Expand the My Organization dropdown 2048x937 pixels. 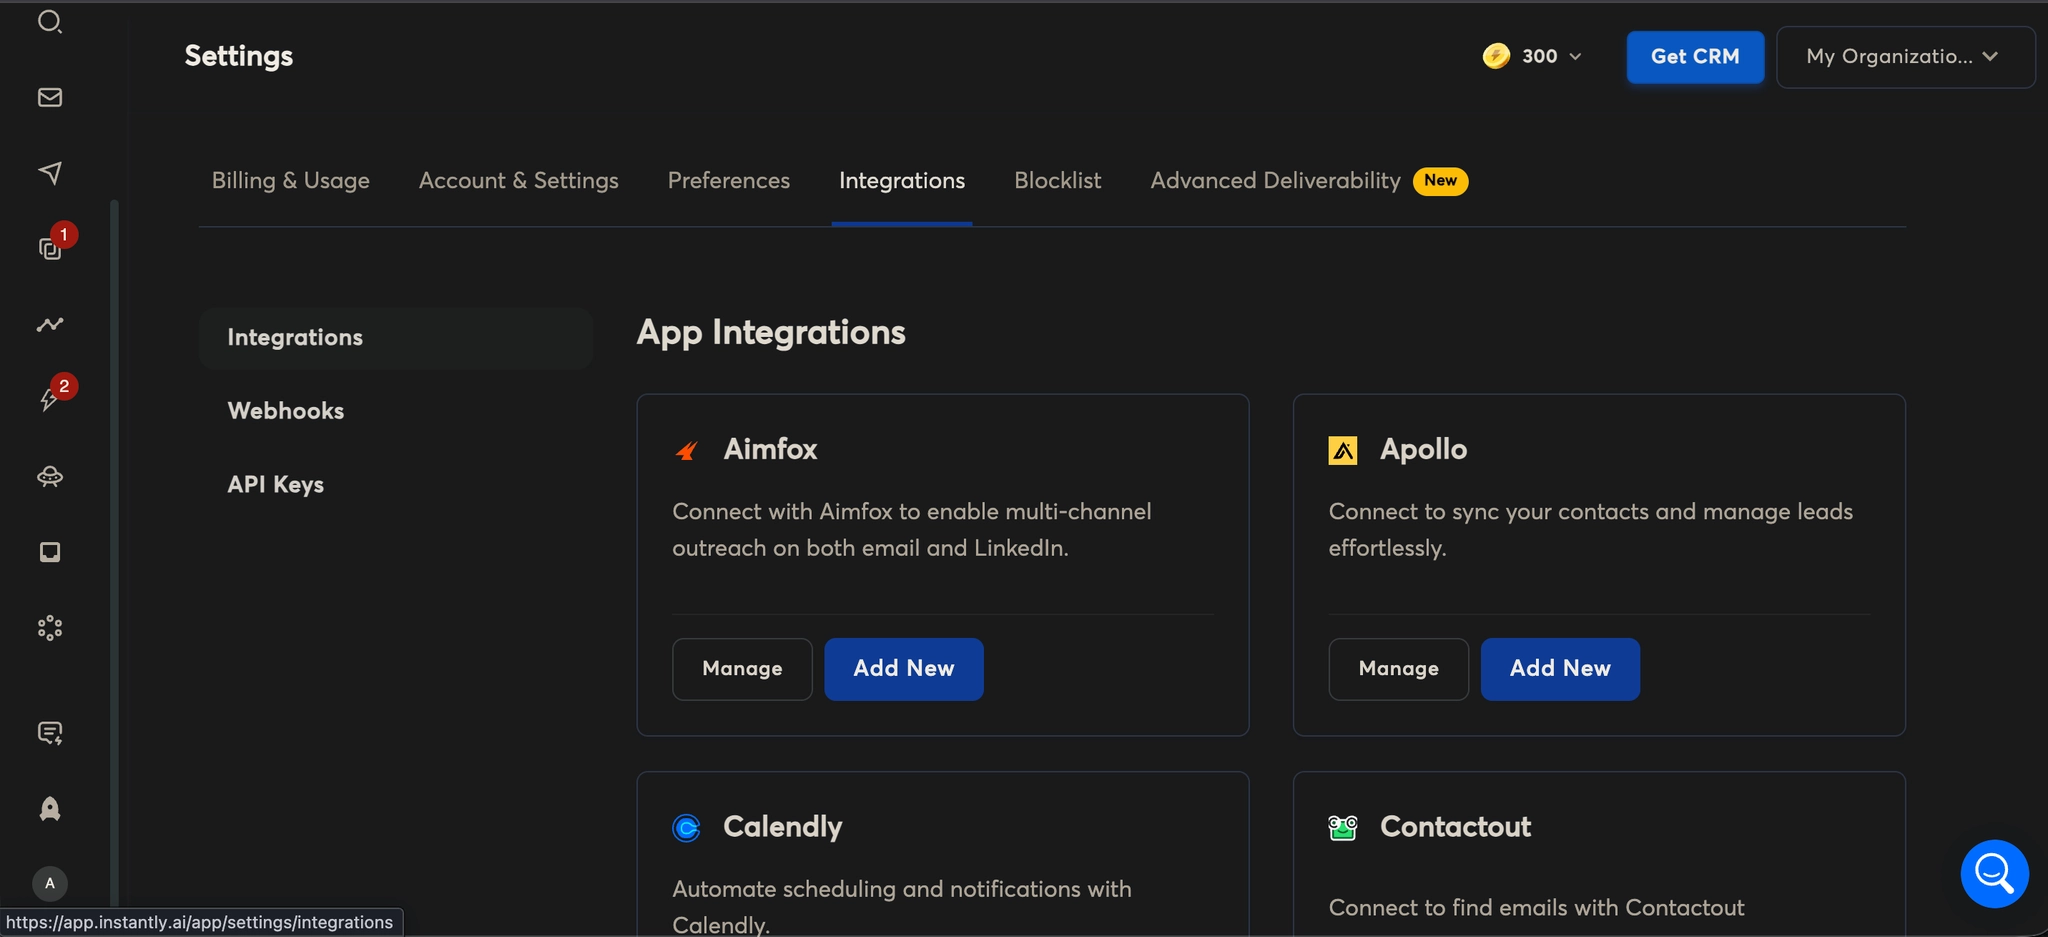click(x=1903, y=57)
